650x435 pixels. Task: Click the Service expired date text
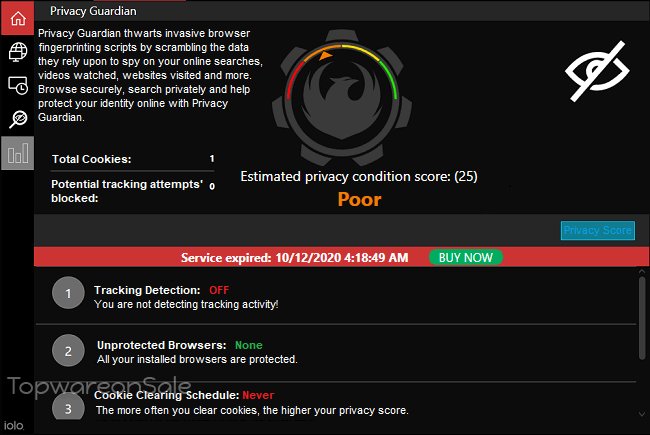coord(294,258)
